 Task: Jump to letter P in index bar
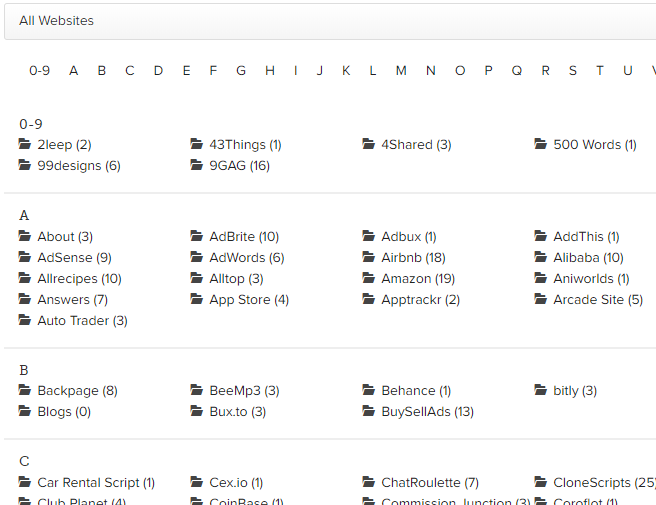488,71
